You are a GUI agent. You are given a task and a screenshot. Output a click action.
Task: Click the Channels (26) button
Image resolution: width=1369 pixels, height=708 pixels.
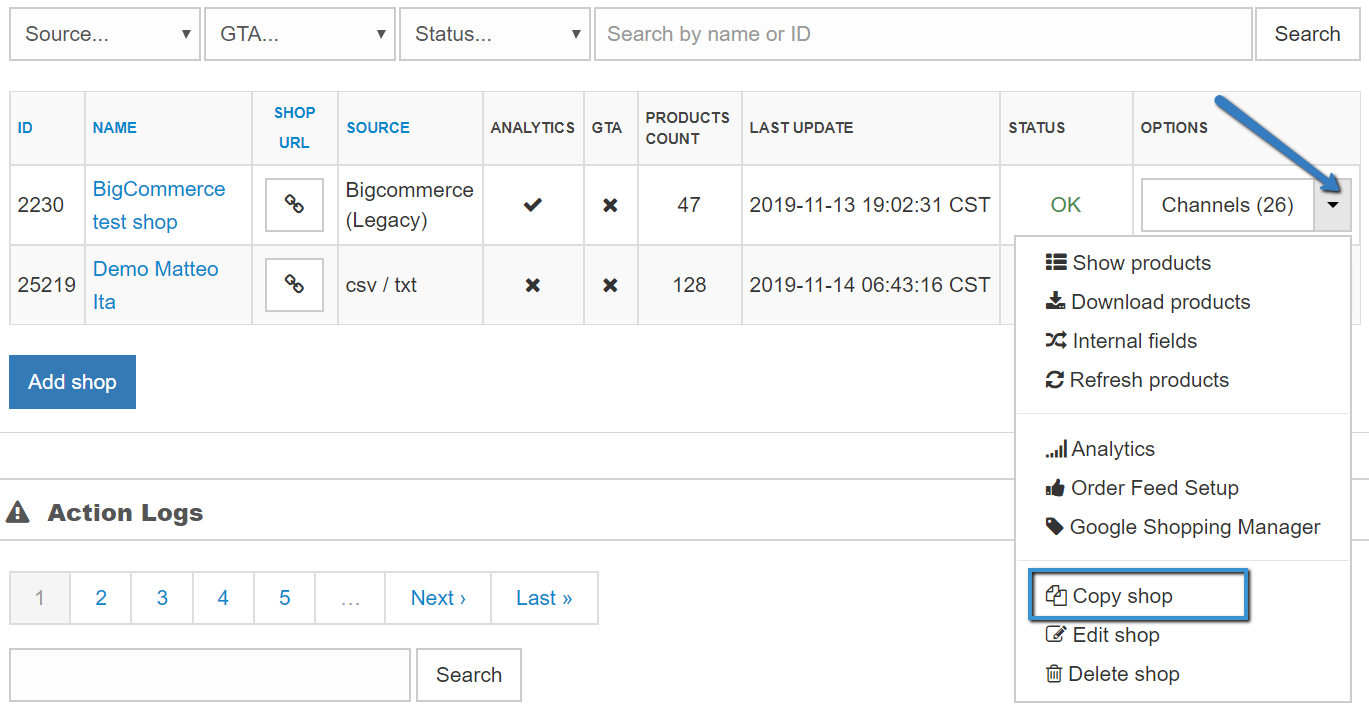coord(1228,205)
